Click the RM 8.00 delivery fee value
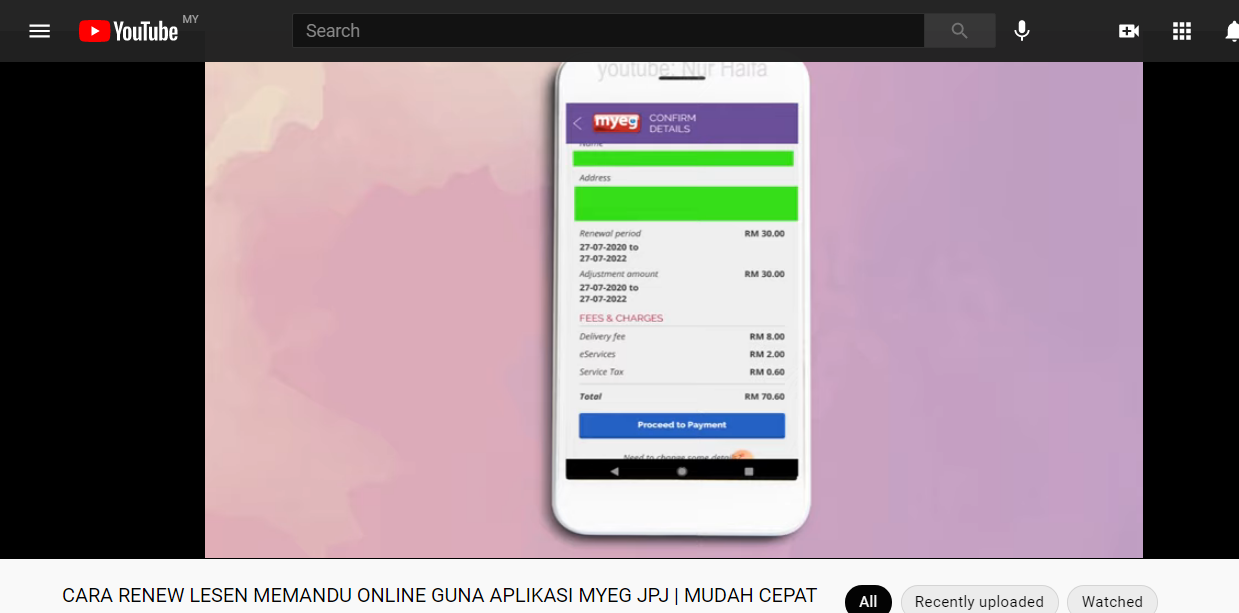 (767, 337)
